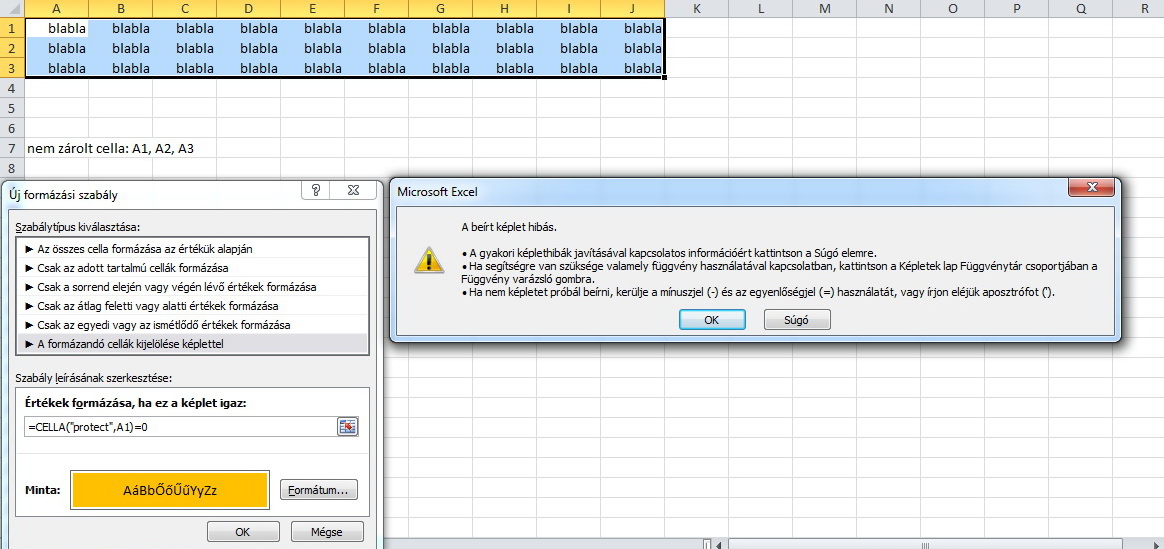The image size is (1164, 549).
Task: Select row header 6
Action: (12, 128)
